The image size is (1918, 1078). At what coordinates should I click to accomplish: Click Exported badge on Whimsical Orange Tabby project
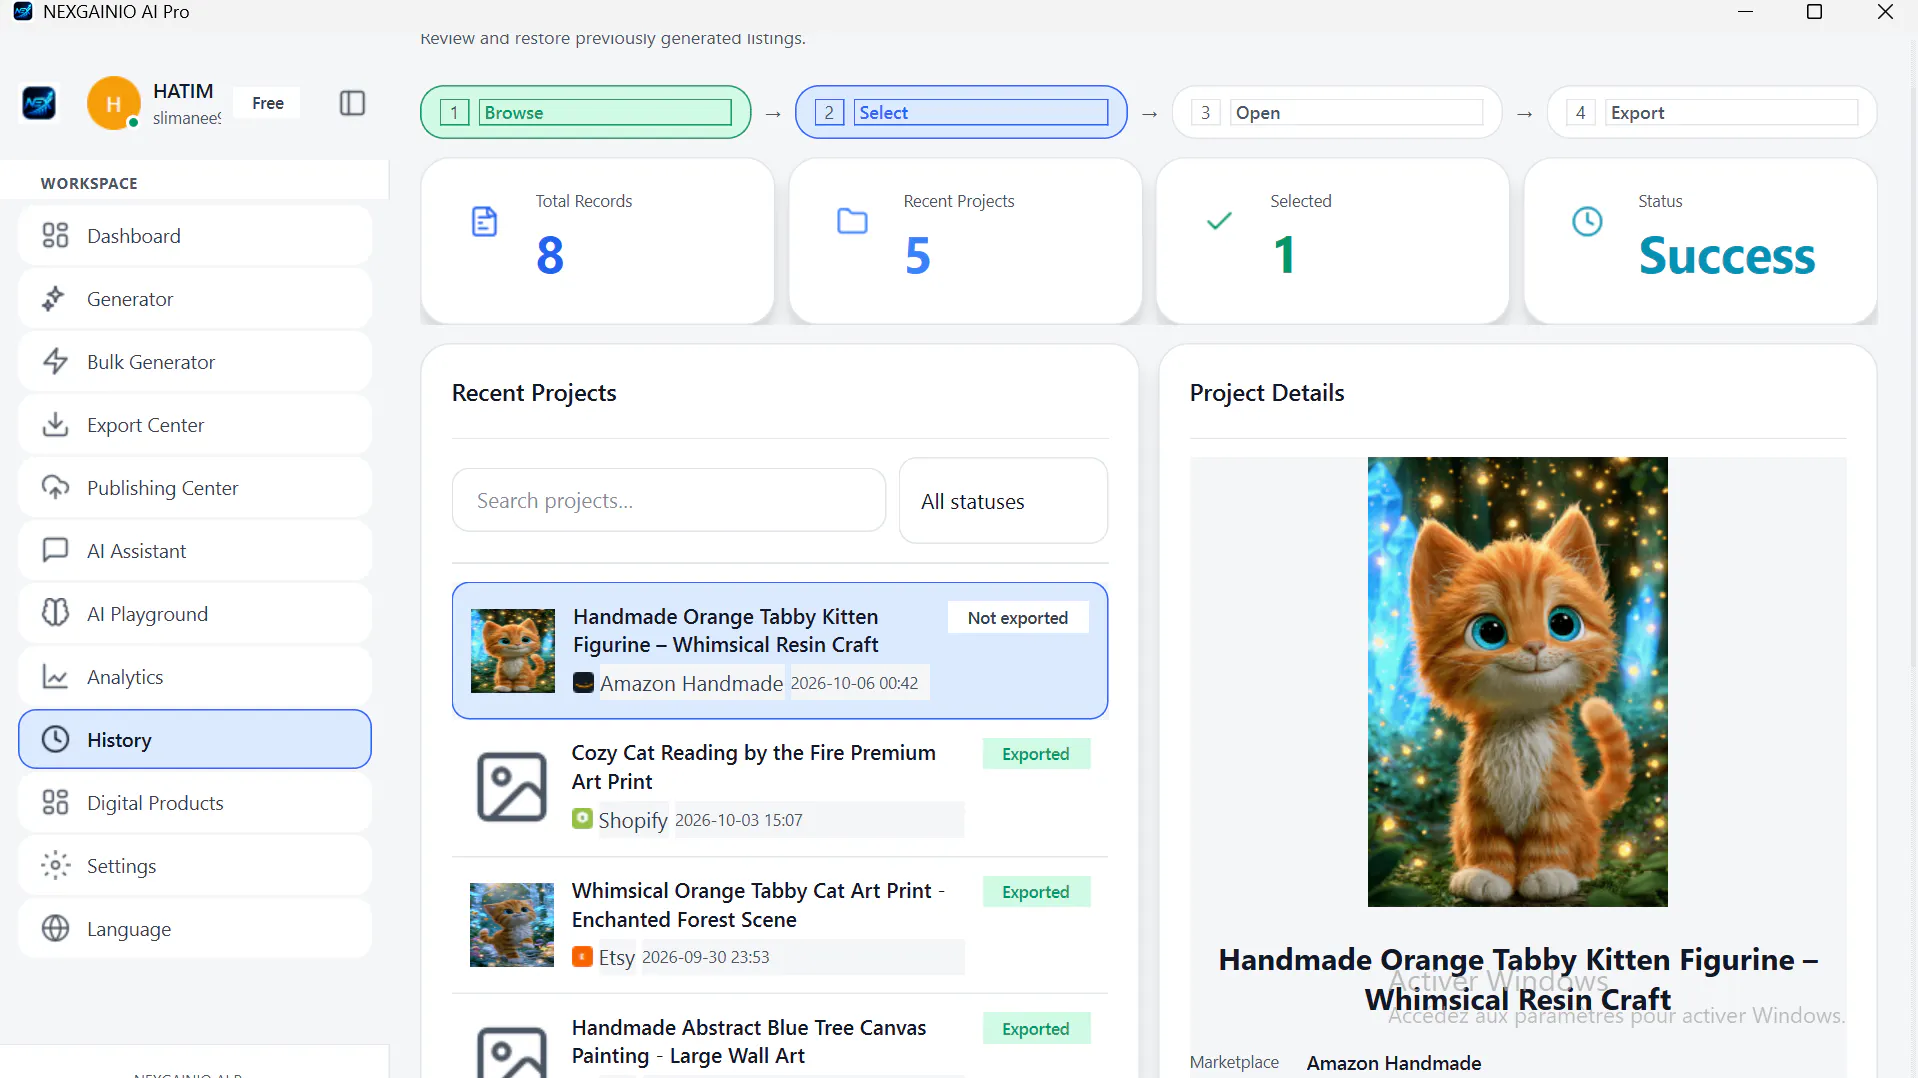(1036, 892)
